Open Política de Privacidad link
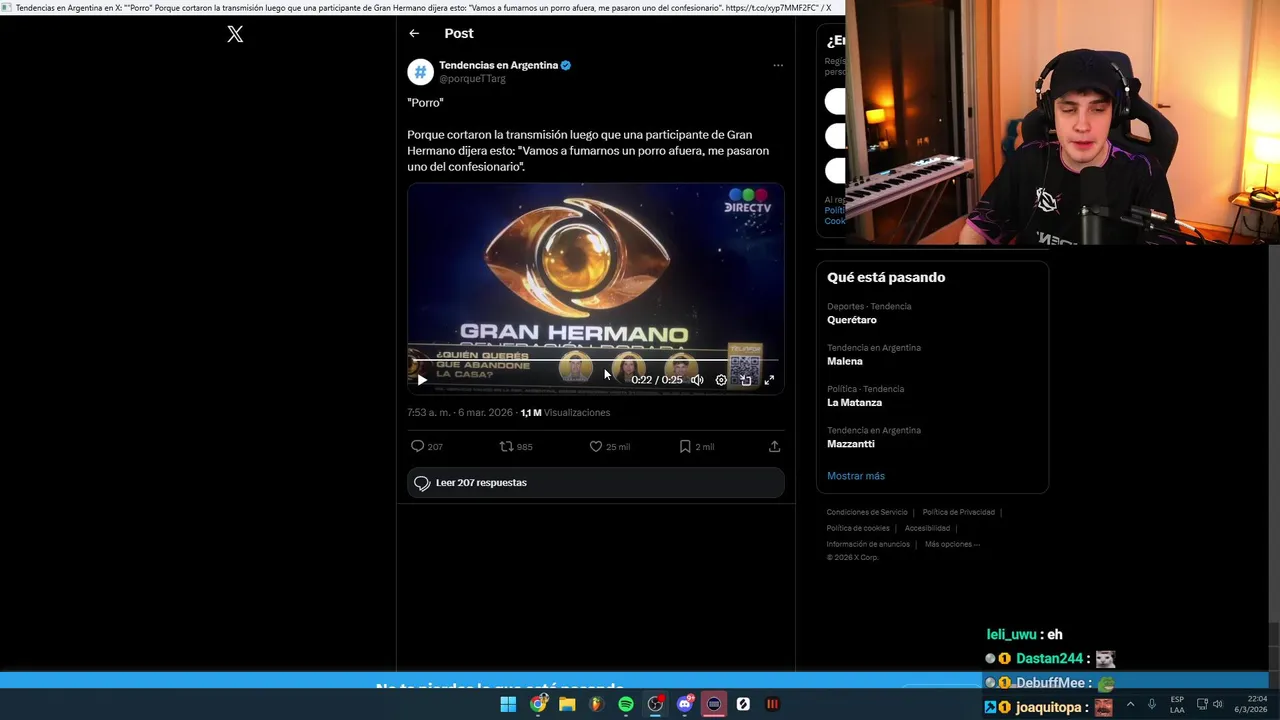Viewport: 1280px width, 720px height. click(x=958, y=512)
